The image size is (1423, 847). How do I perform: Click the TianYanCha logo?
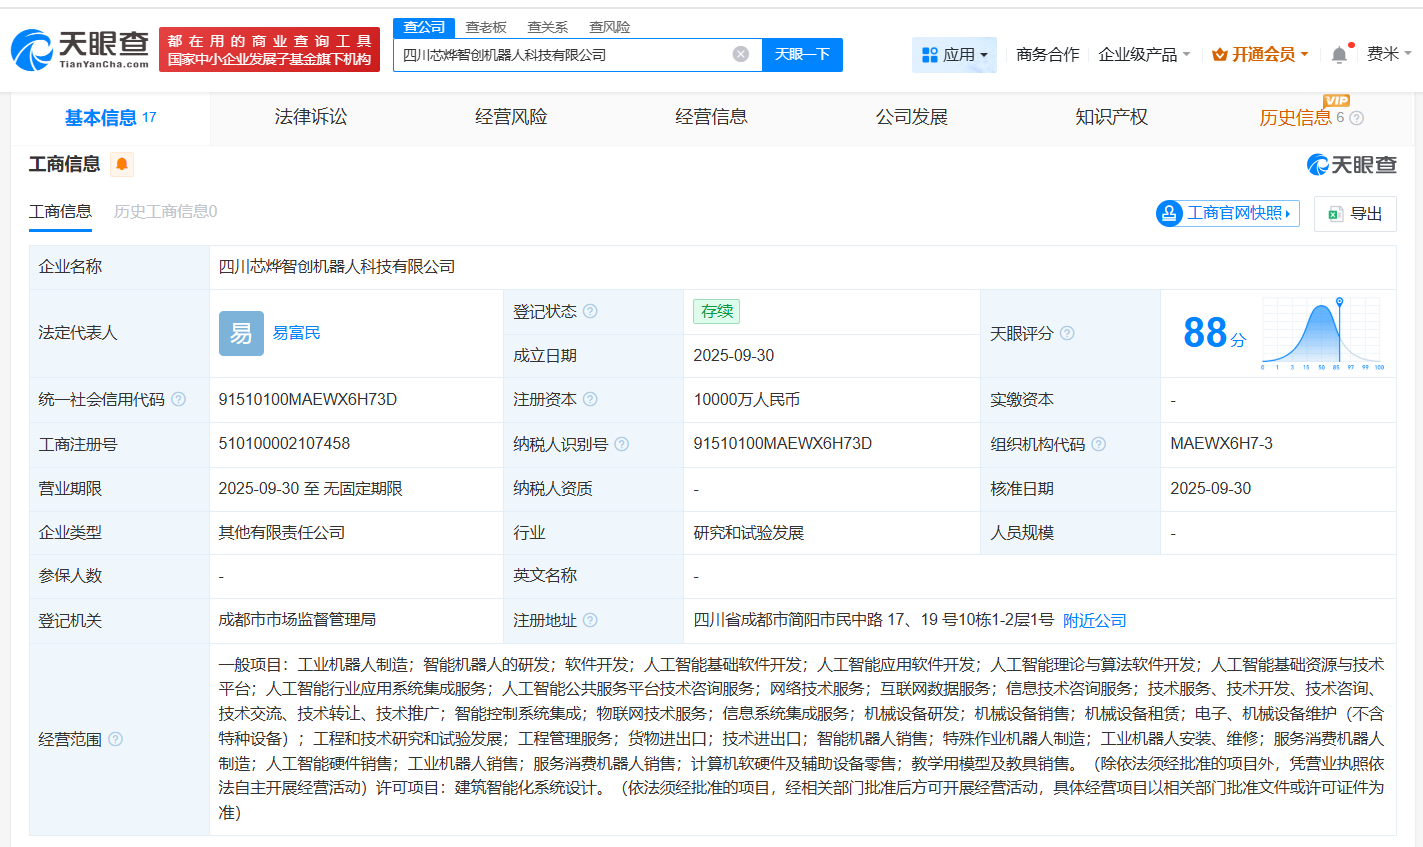80,49
